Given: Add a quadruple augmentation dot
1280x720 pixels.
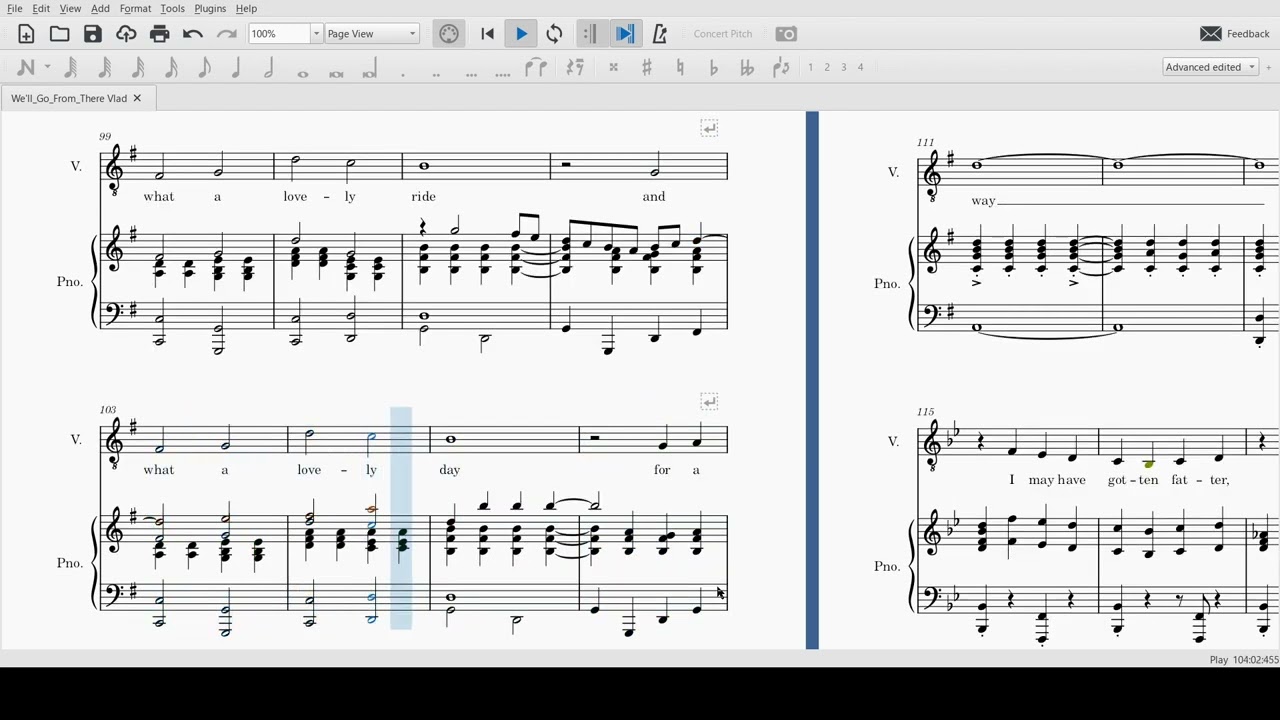Looking at the screenshot, I should point(503,73).
